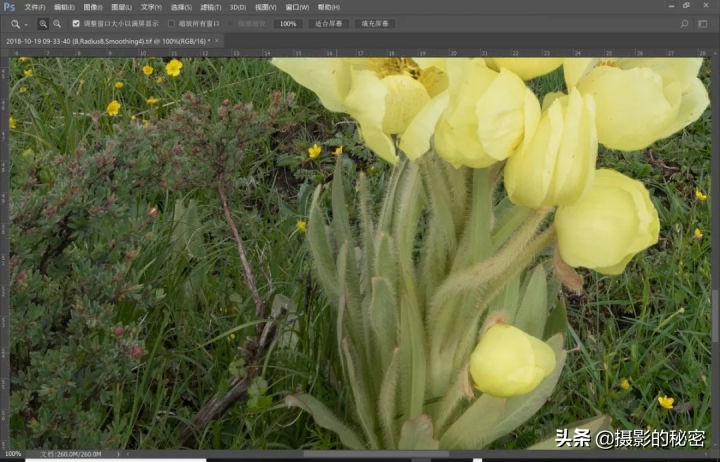Open the 图像 menu
The height and width of the screenshot is (462, 720).
coord(92,7)
